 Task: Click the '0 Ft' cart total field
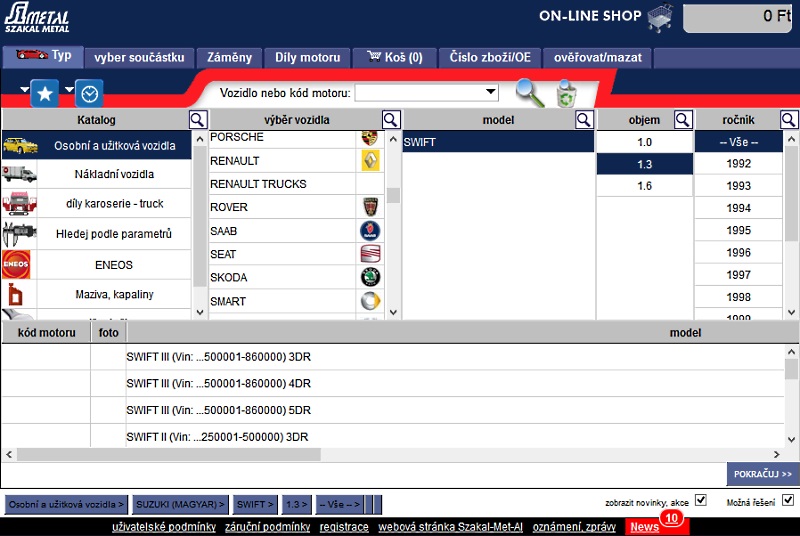(x=738, y=17)
